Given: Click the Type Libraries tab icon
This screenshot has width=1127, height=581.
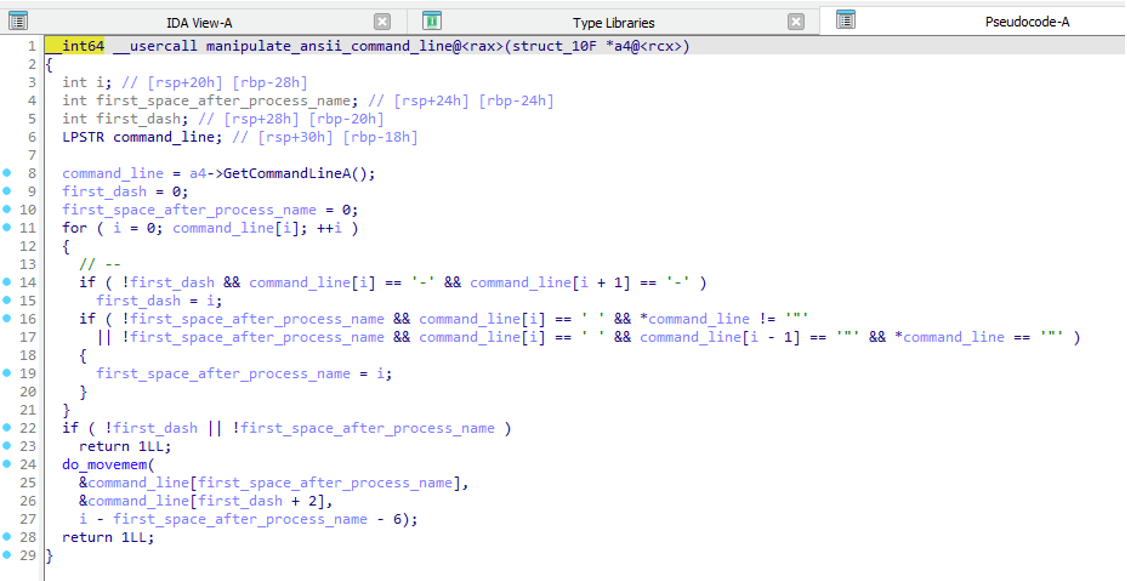Looking at the screenshot, I should pos(431,21).
